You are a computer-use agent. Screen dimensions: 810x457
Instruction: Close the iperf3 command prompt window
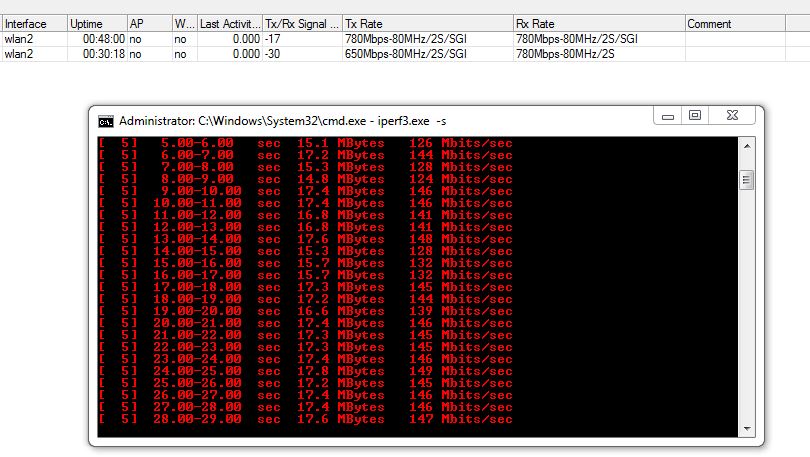732,115
